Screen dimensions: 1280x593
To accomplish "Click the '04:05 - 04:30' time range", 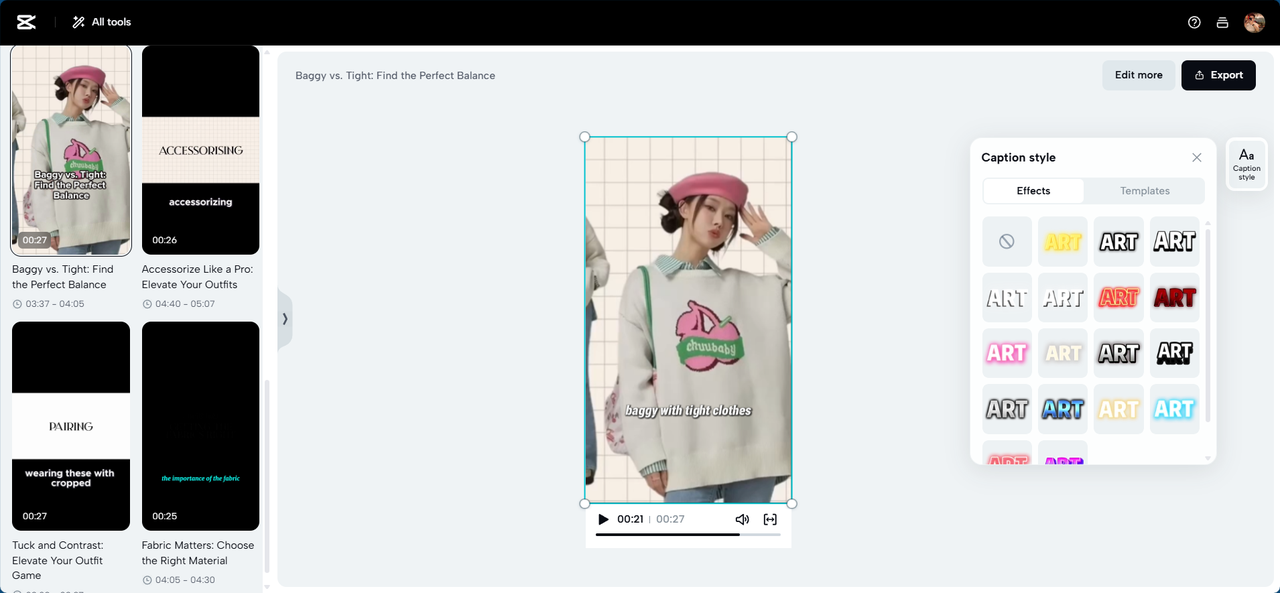I will click(x=185, y=580).
